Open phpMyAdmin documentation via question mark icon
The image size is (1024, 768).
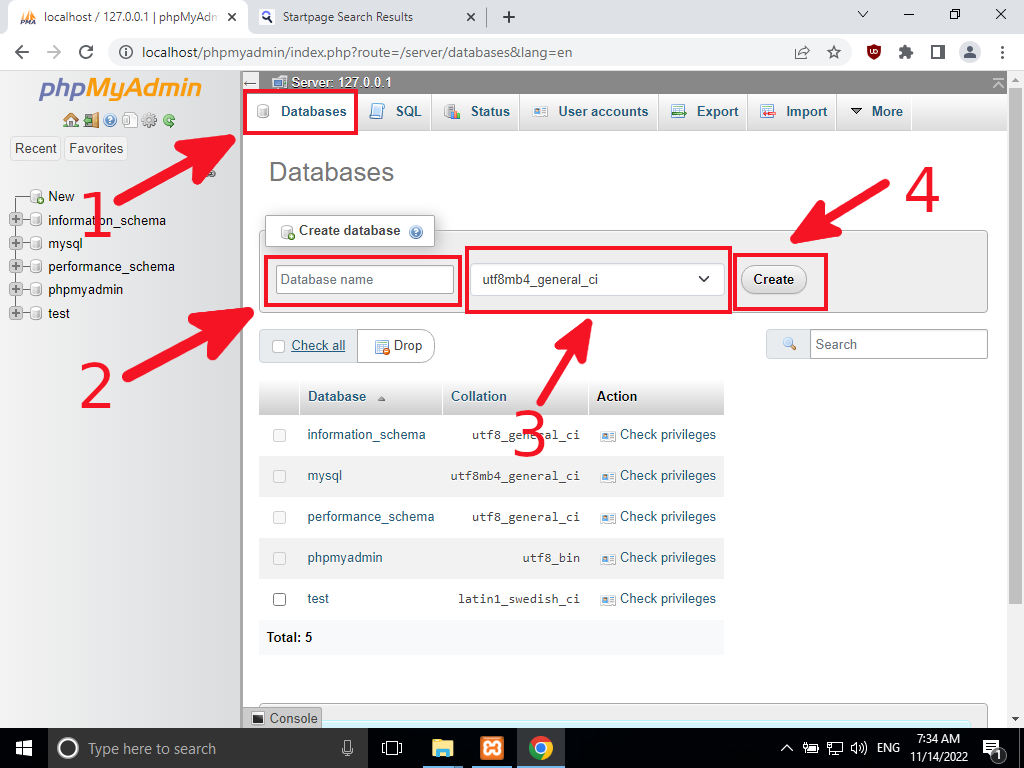110,120
